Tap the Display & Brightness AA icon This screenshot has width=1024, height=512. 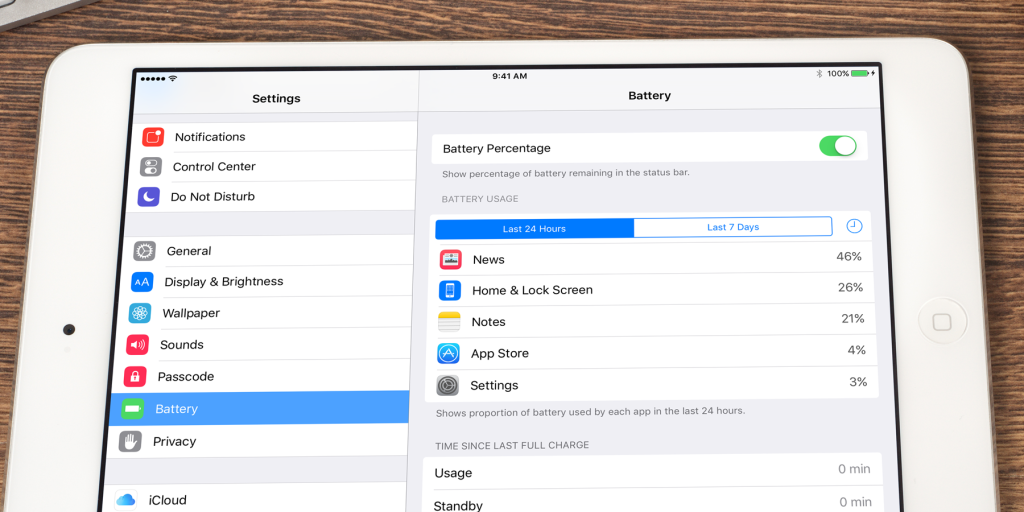tap(142, 282)
